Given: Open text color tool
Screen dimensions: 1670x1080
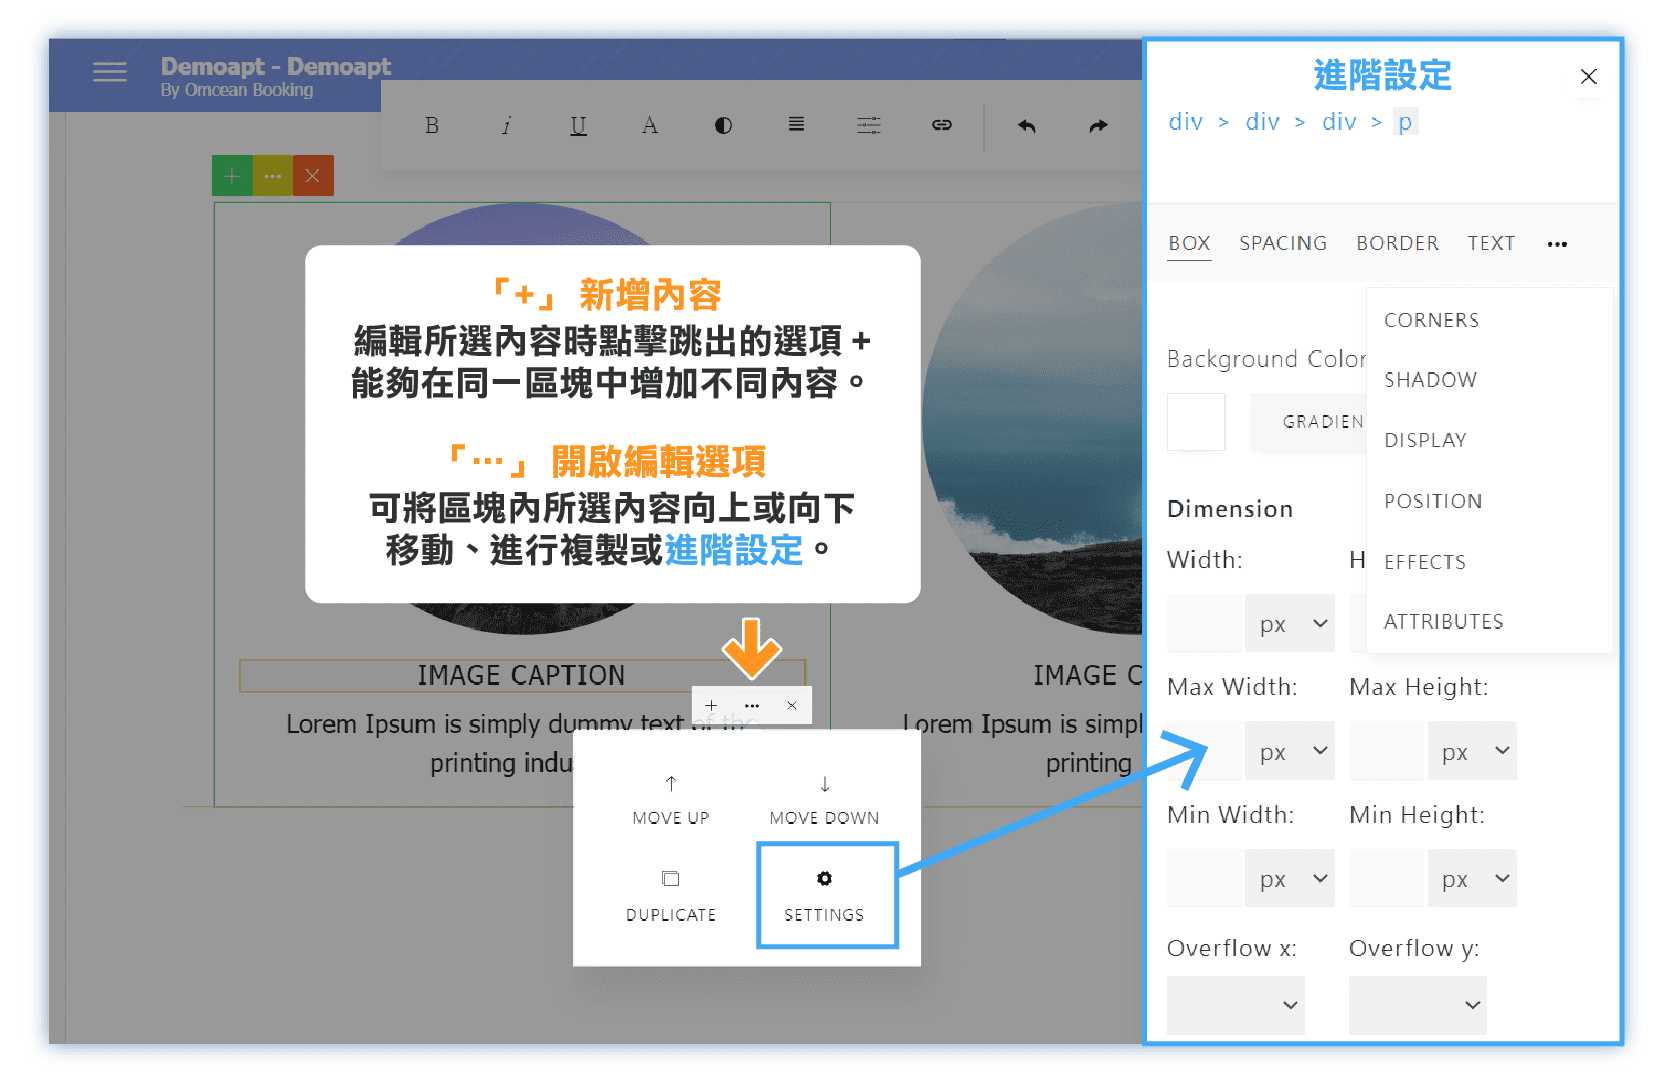Looking at the screenshot, I should pos(650,126).
